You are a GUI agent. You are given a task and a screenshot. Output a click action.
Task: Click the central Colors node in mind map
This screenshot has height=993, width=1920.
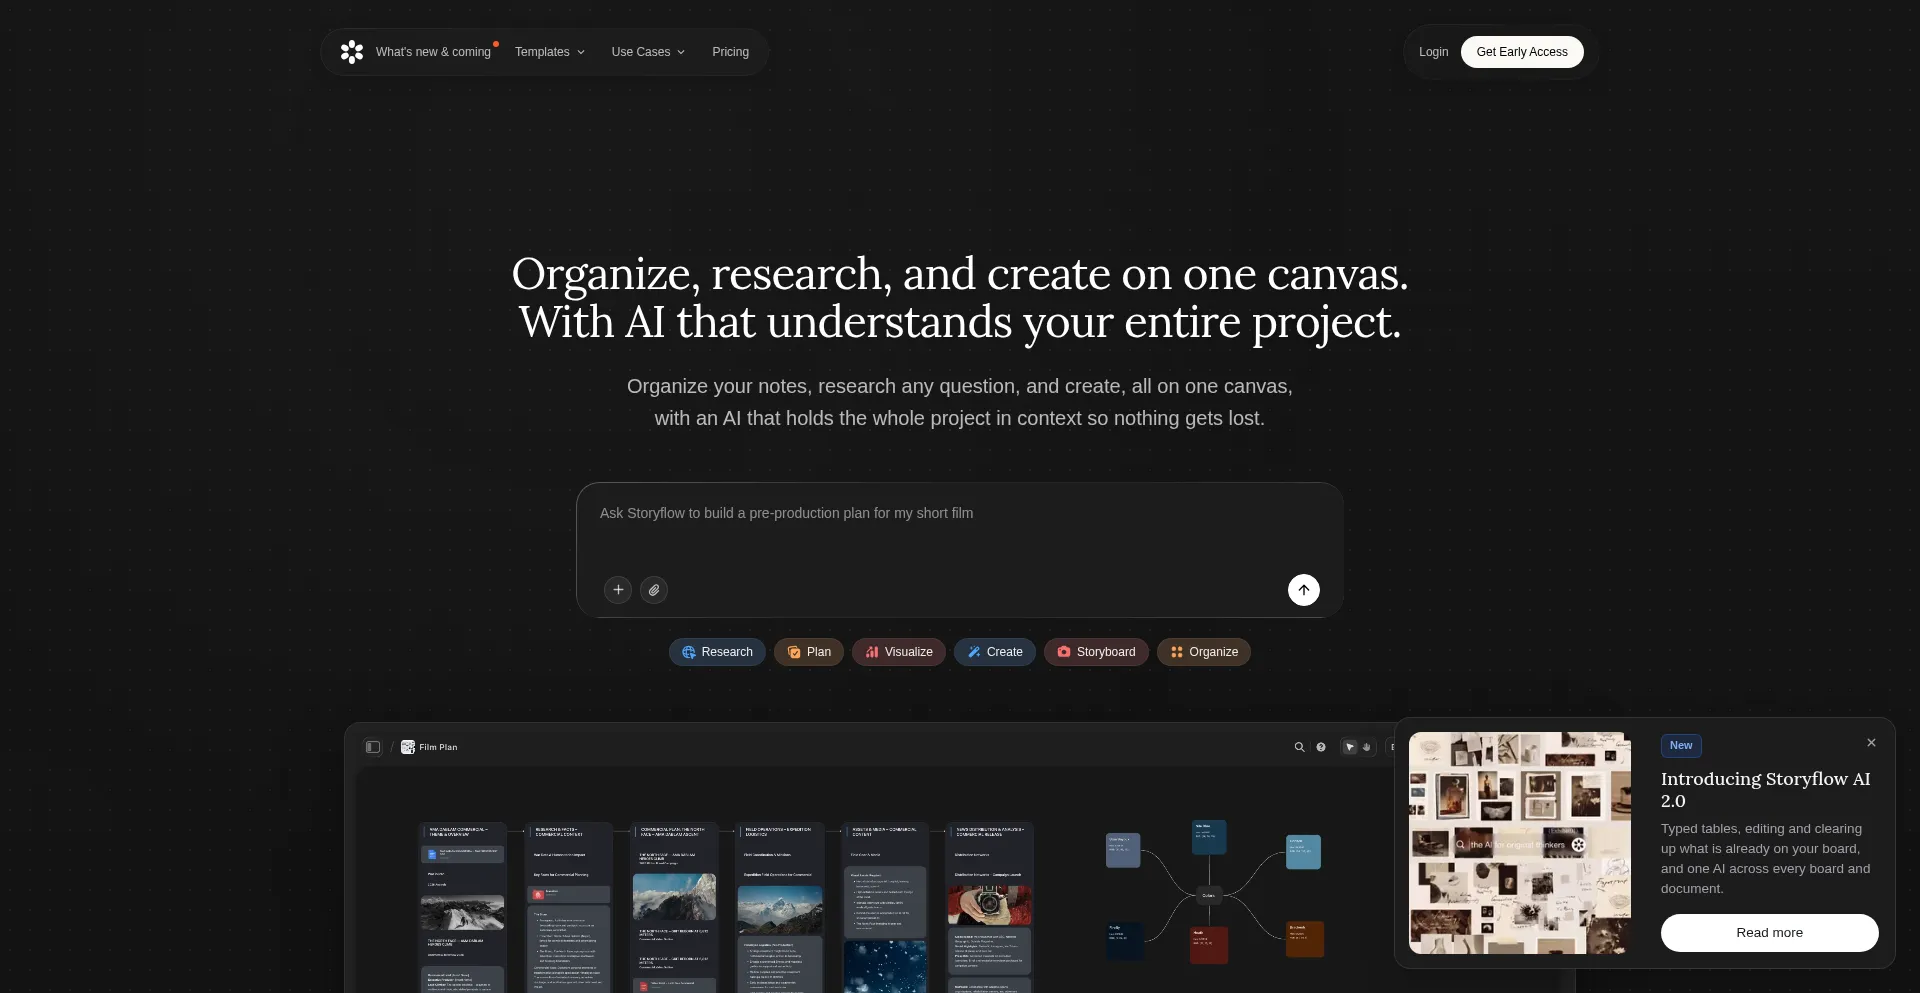coord(1208,895)
